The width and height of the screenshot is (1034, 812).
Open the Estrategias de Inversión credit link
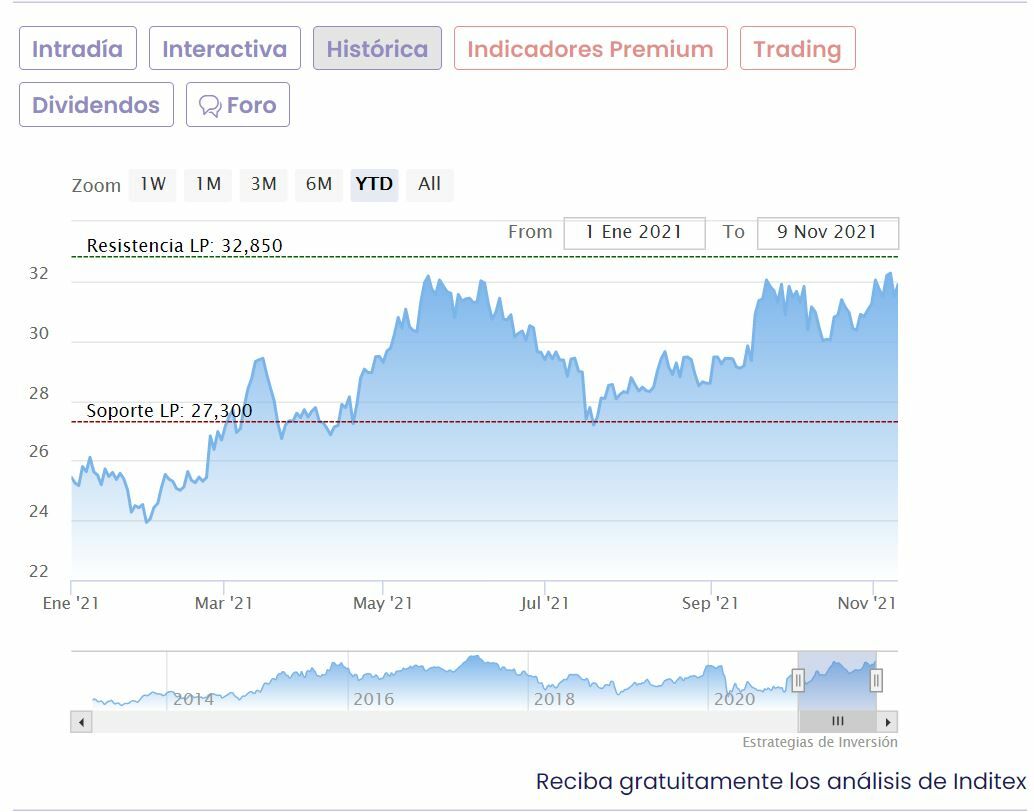(819, 742)
